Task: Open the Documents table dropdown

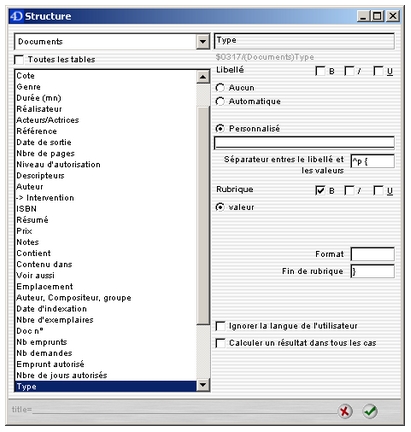Action: (x=203, y=42)
